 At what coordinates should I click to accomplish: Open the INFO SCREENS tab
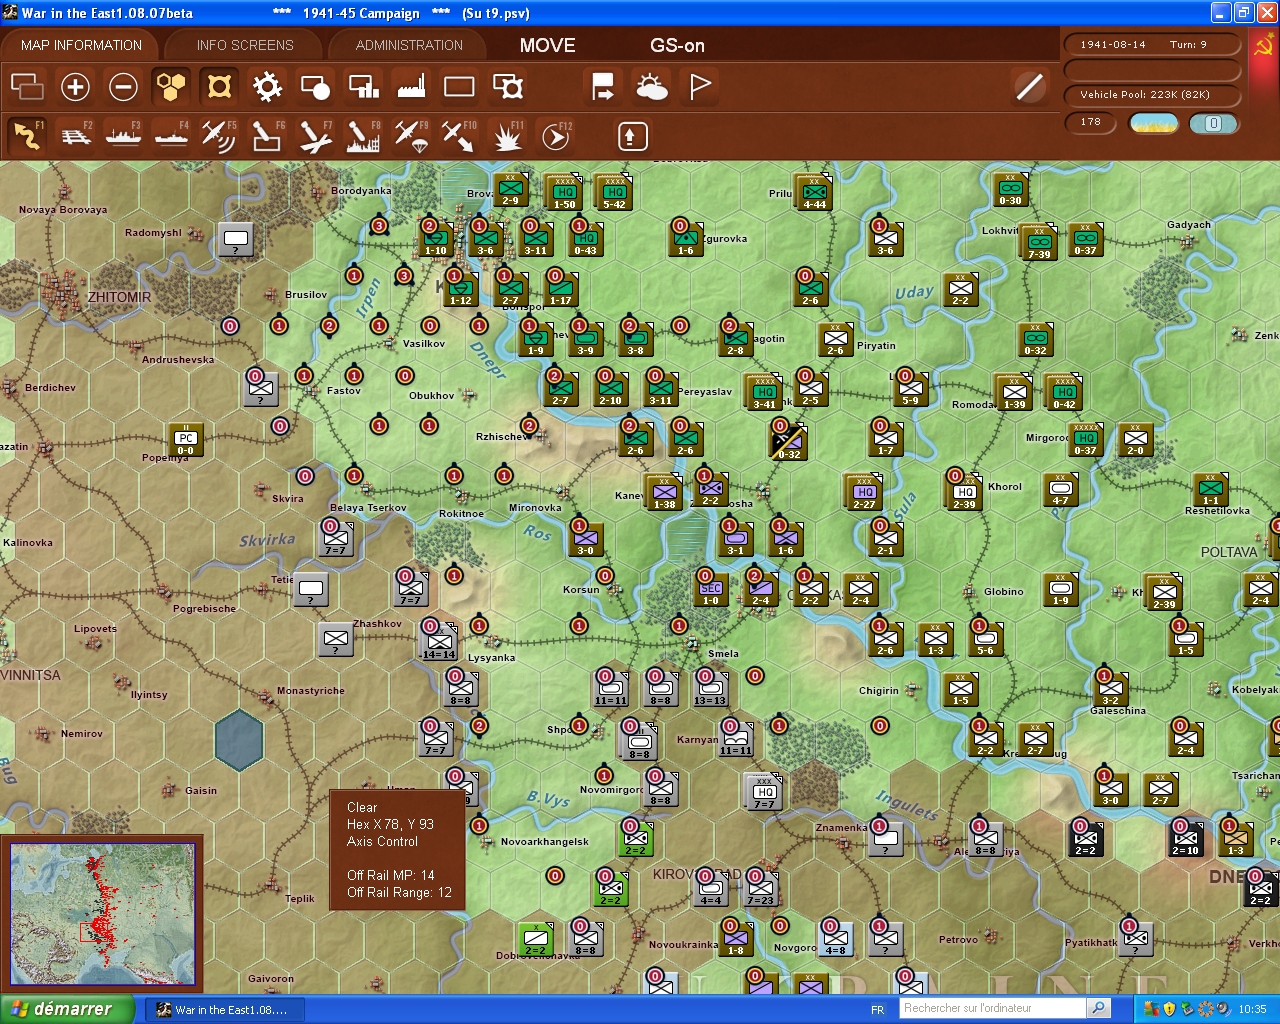click(245, 45)
